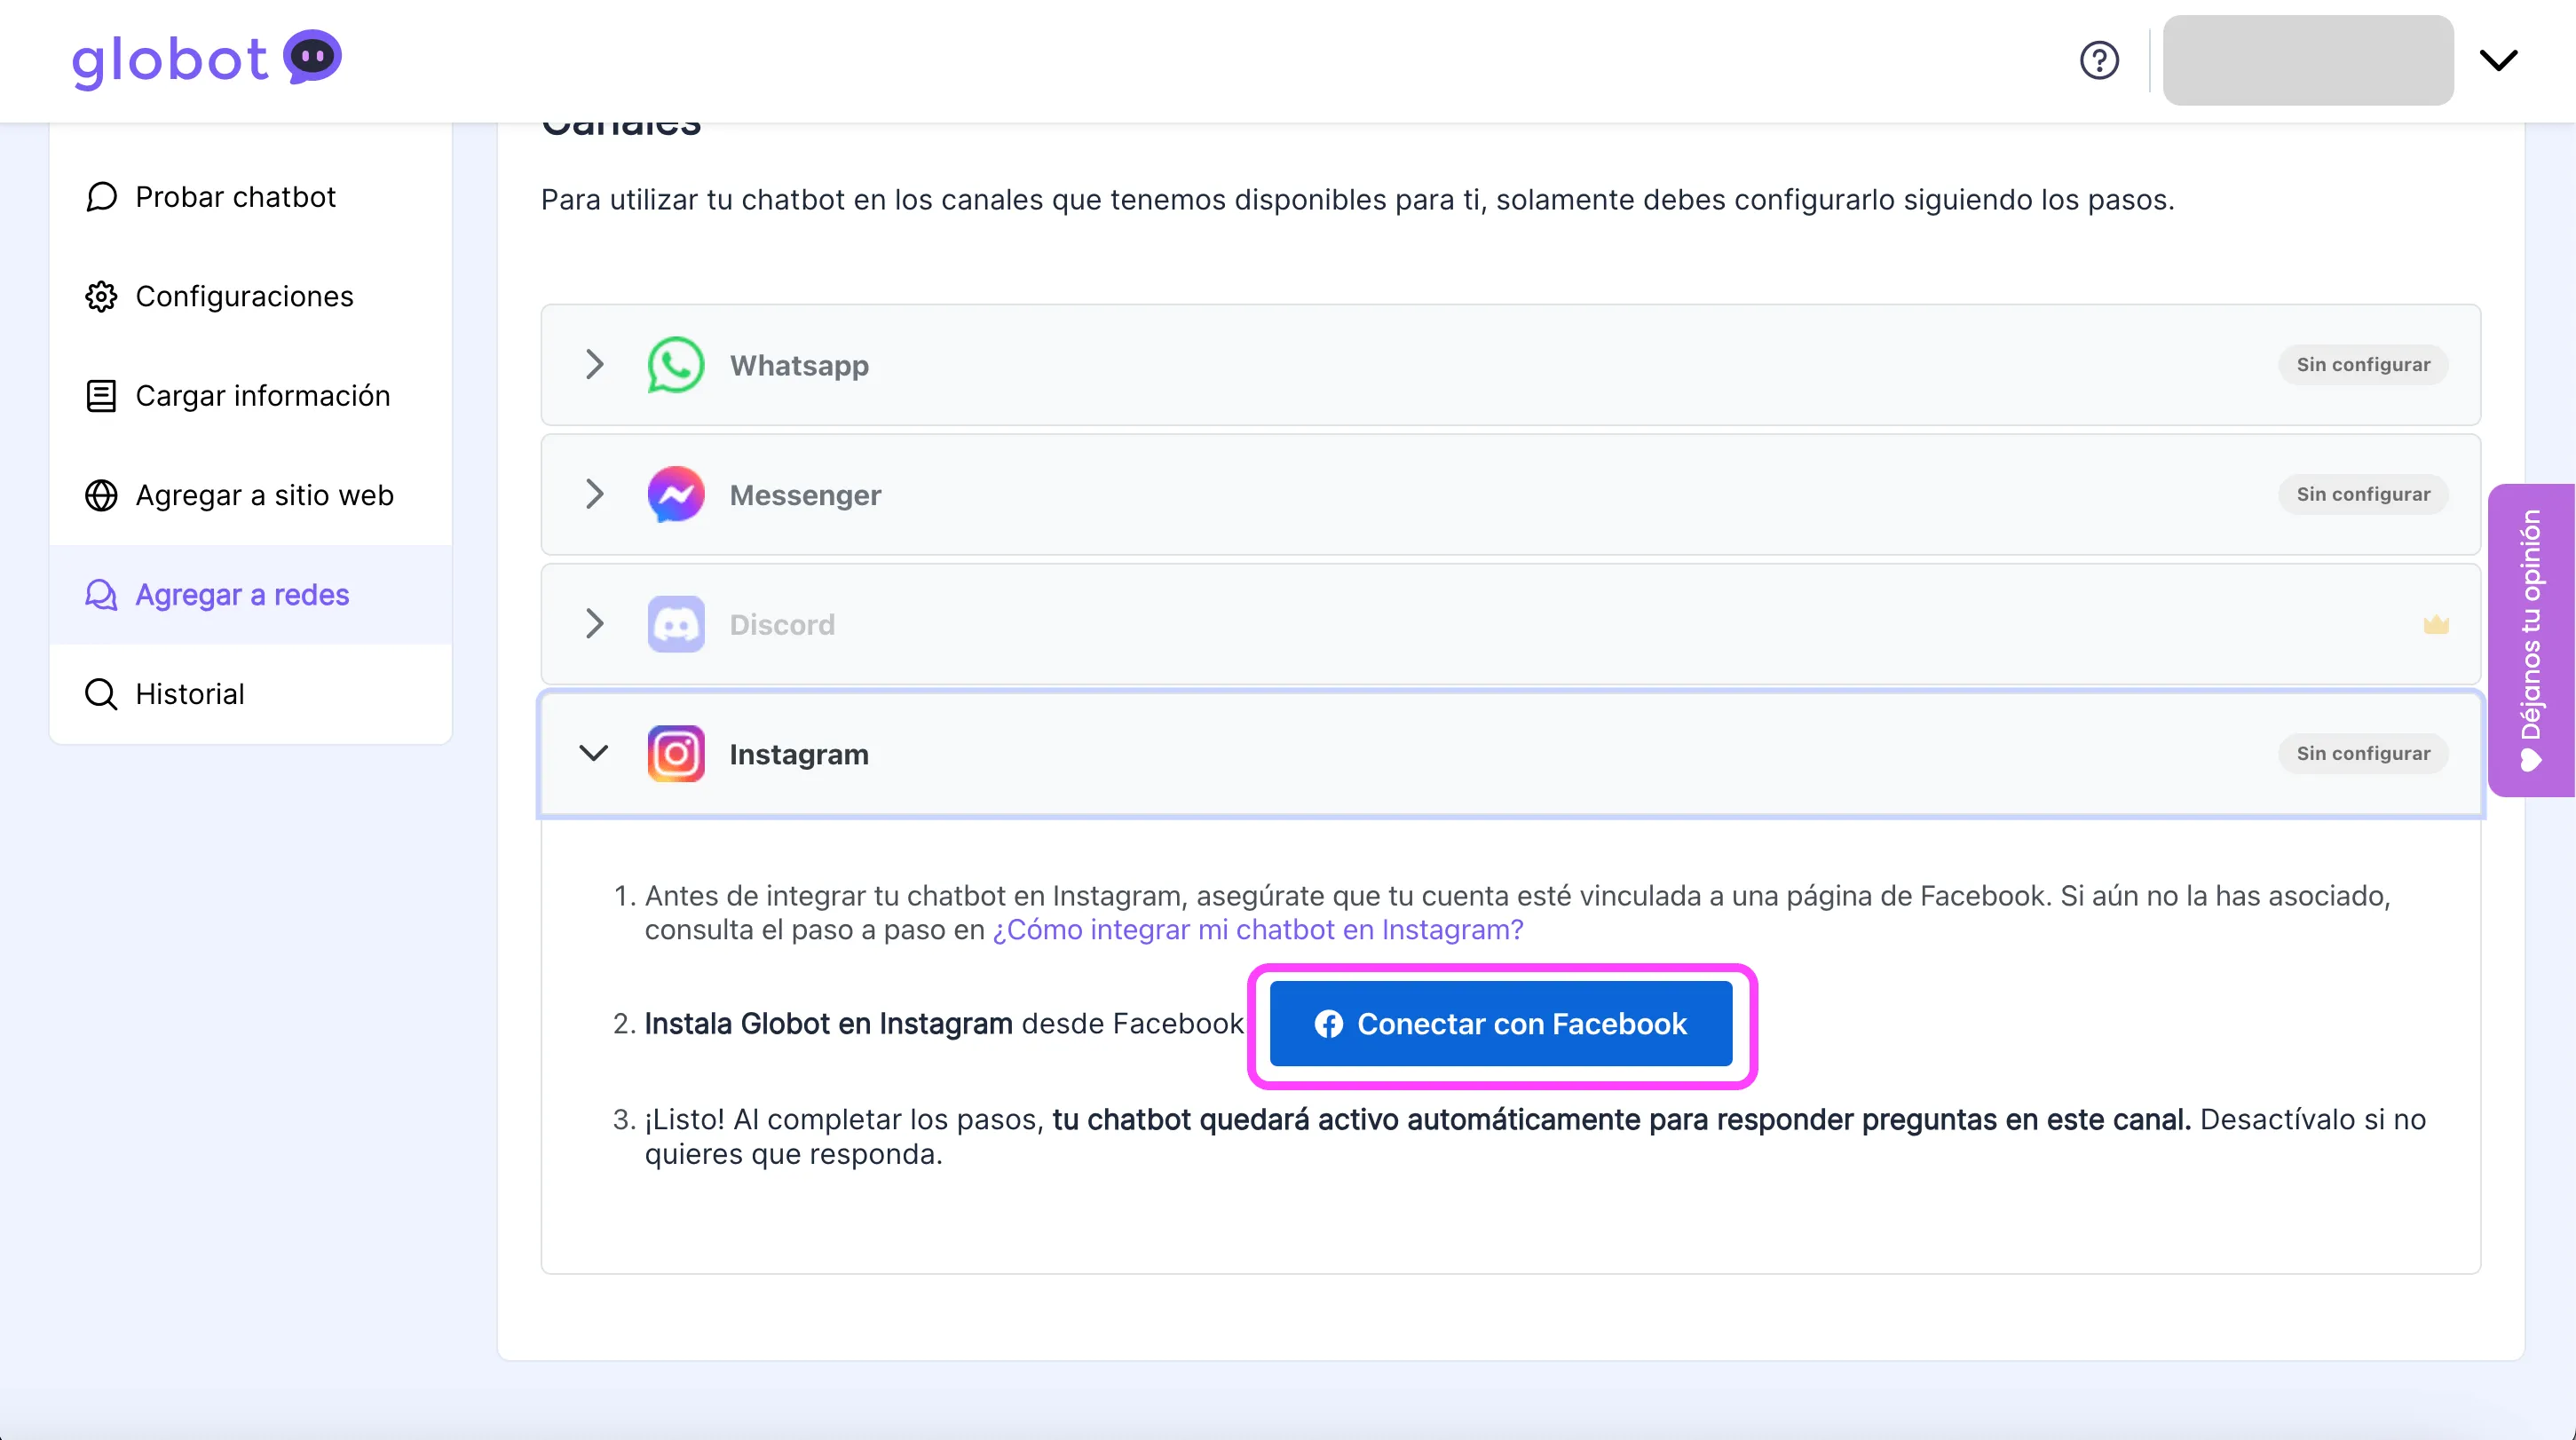
Task: Open Probar chatbot in sidebar
Action: click(x=235, y=197)
